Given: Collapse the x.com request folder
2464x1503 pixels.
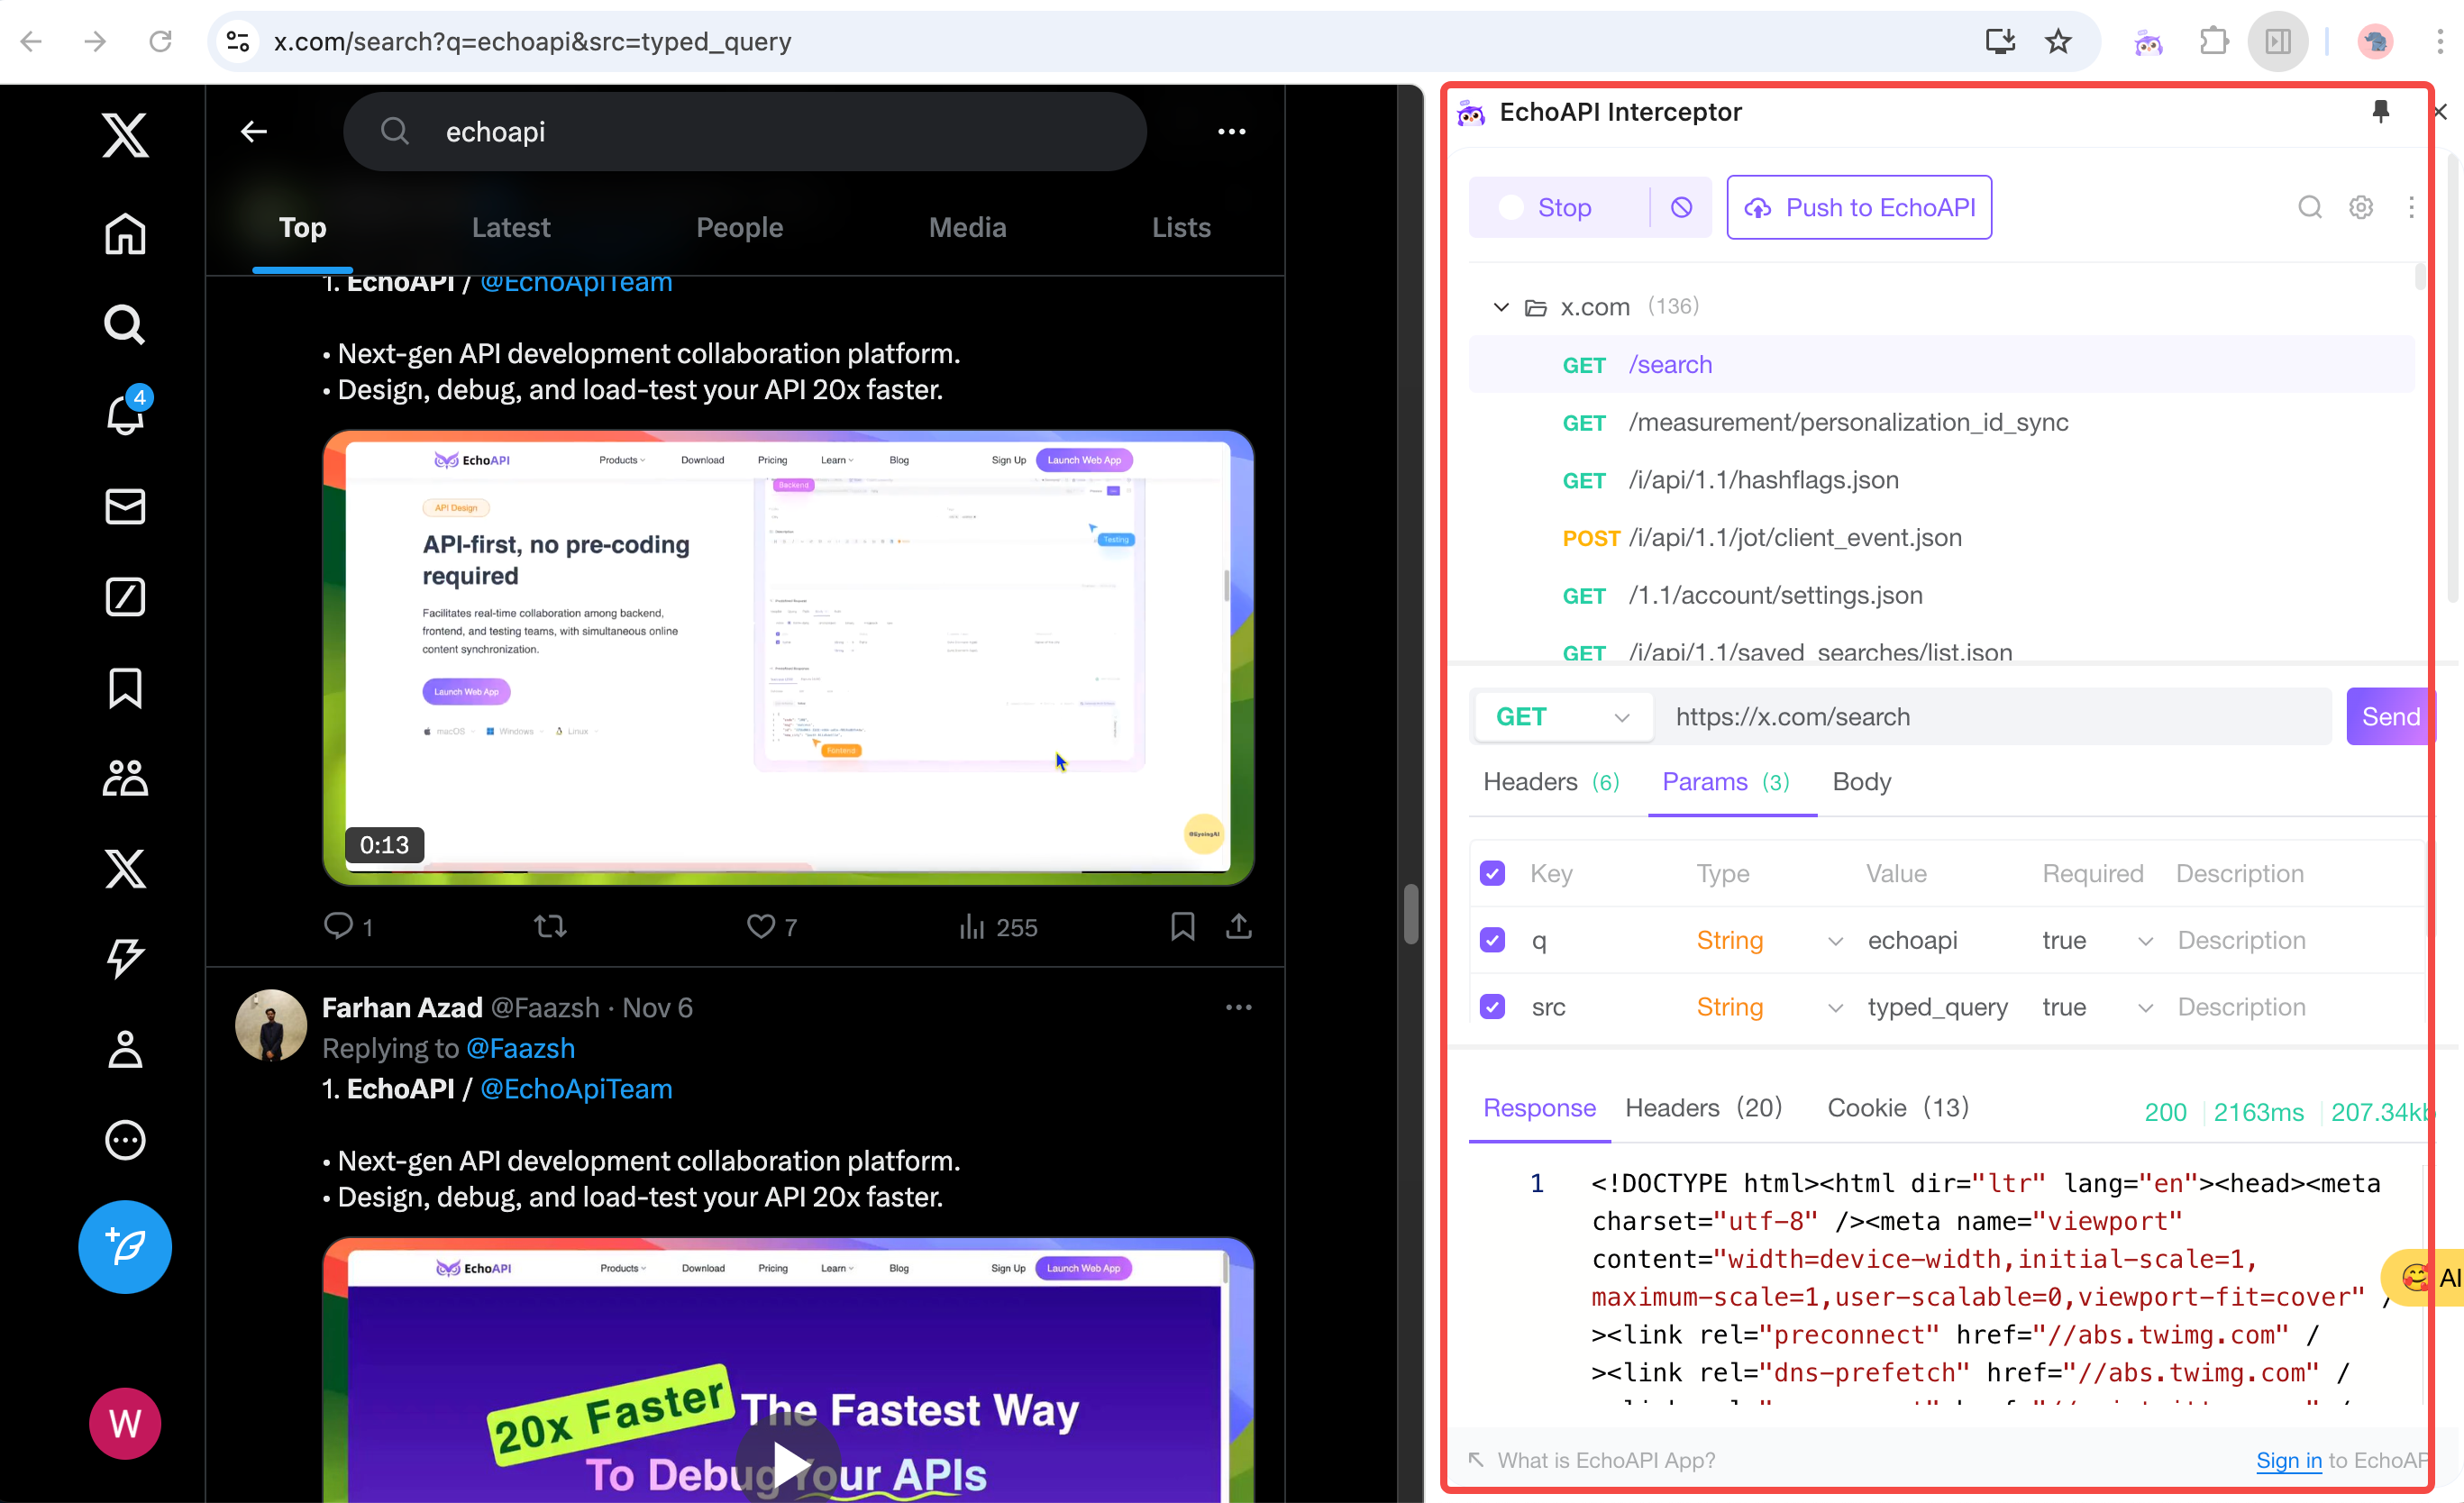Looking at the screenshot, I should coord(1501,307).
